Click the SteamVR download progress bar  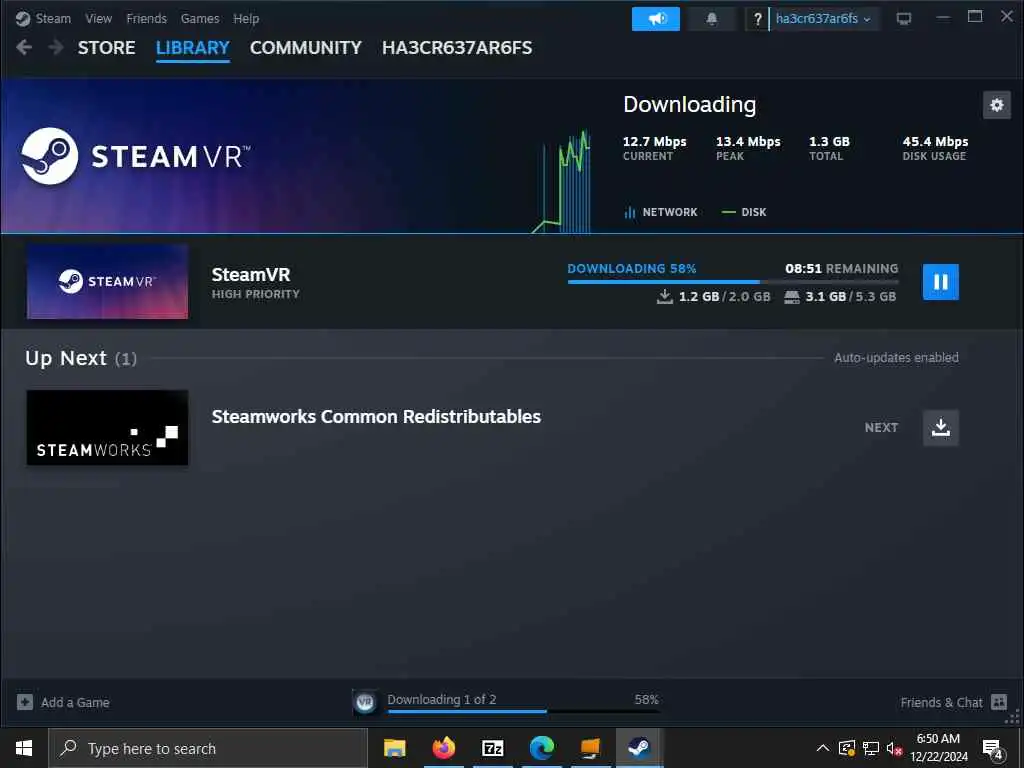pos(733,282)
